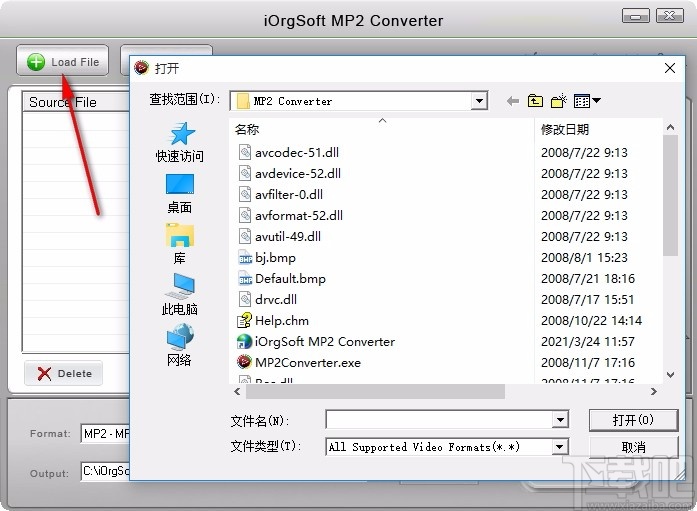Click Format field in main window
The height and width of the screenshot is (511, 697).
point(105,433)
